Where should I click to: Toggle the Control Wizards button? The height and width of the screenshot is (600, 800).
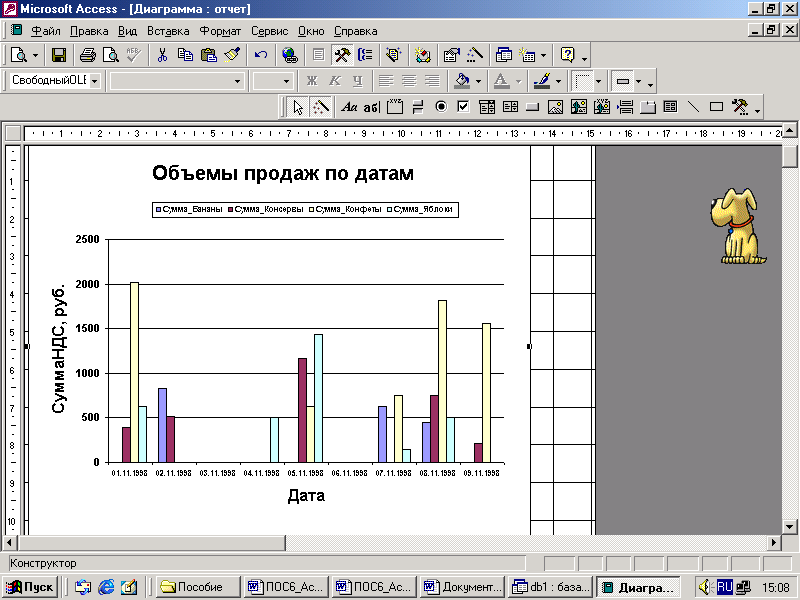[x=321, y=107]
